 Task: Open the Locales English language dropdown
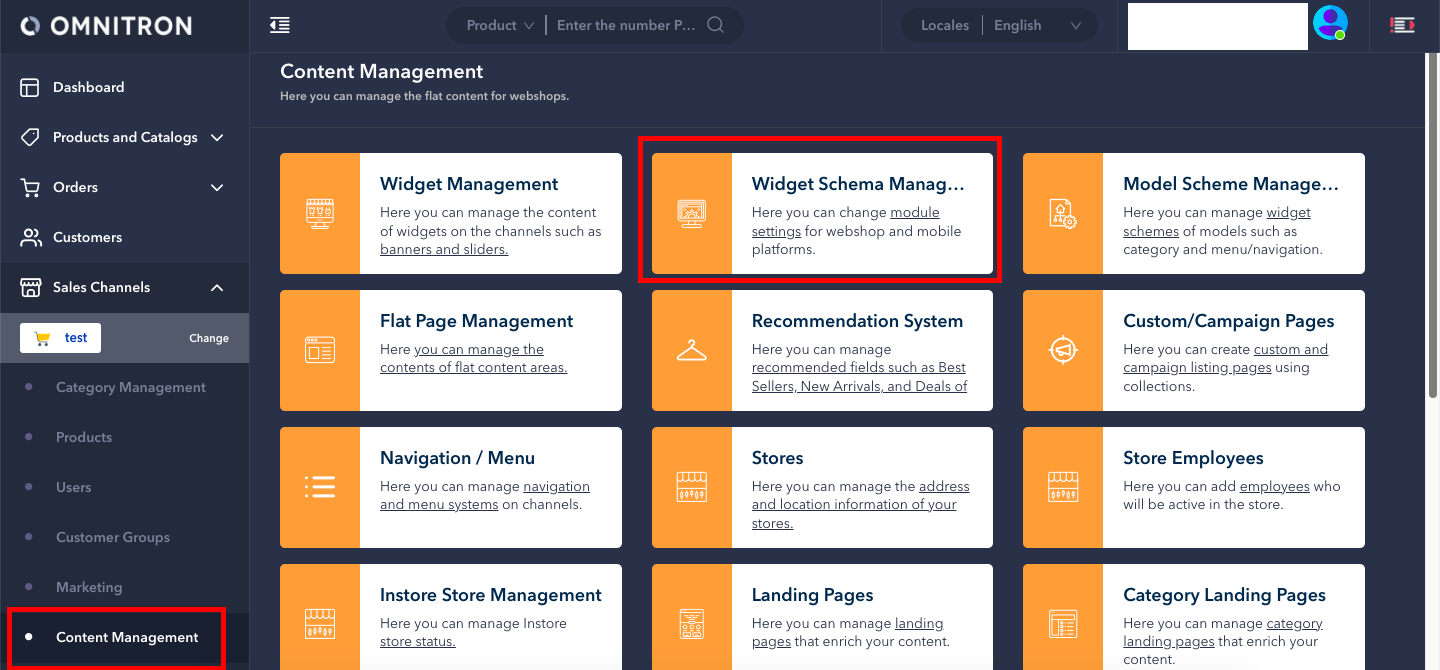[1037, 25]
